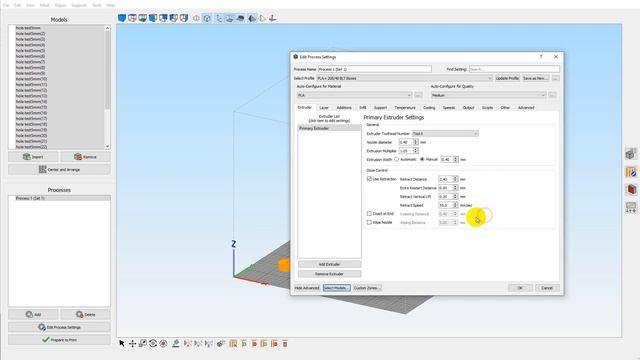
Task: Toggle the cross section view icon
Action: pyautogui.click(x=196, y=18)
